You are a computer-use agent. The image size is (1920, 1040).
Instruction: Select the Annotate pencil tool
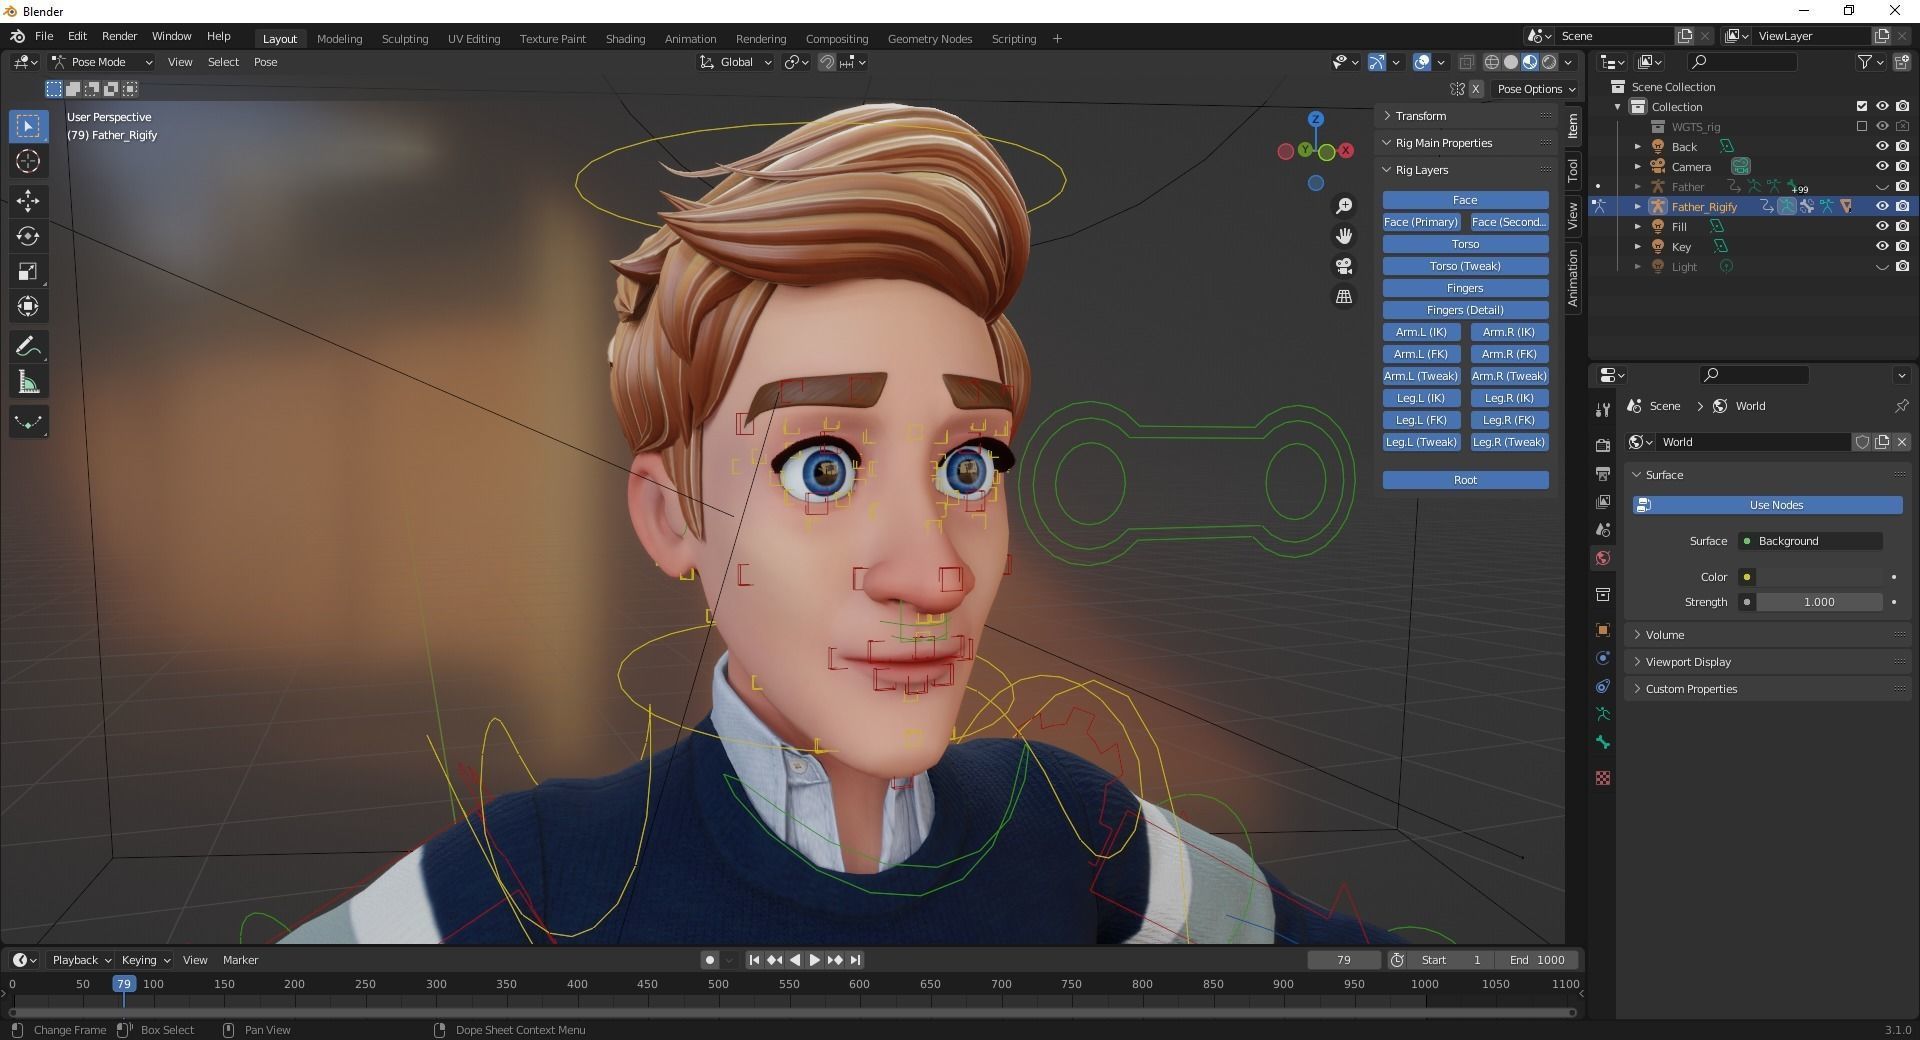point(28,347)
